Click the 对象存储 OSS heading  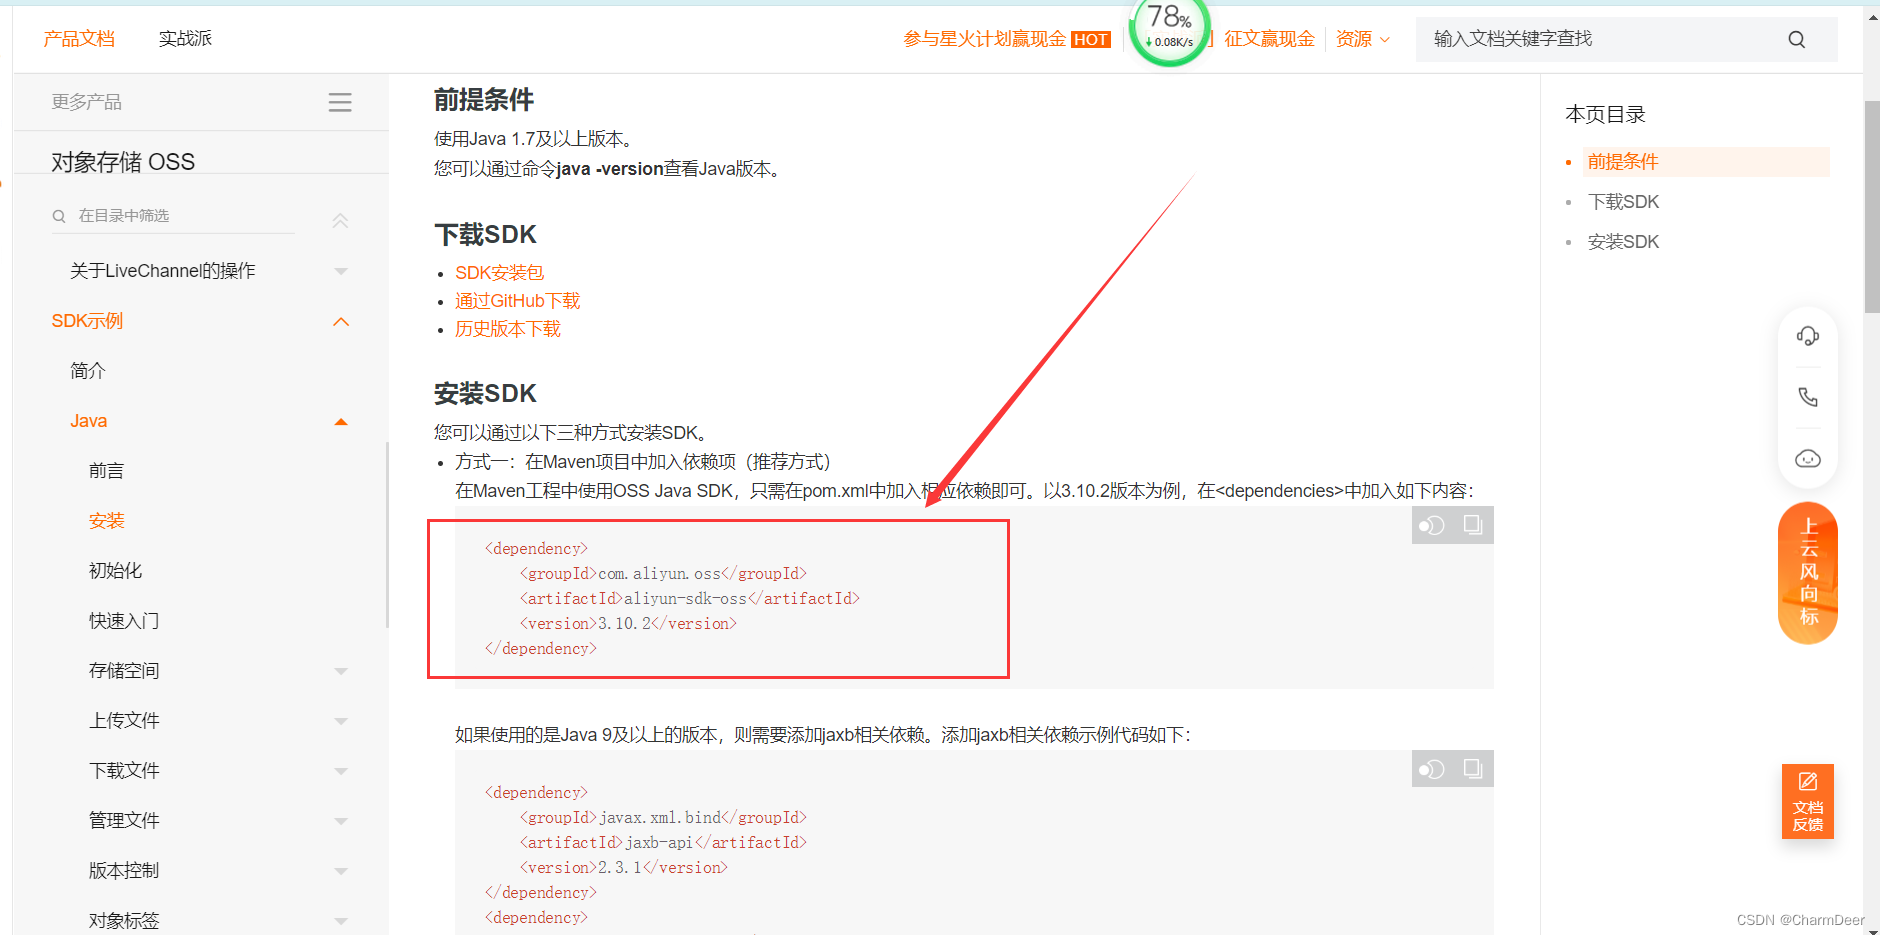click(123, 162)
